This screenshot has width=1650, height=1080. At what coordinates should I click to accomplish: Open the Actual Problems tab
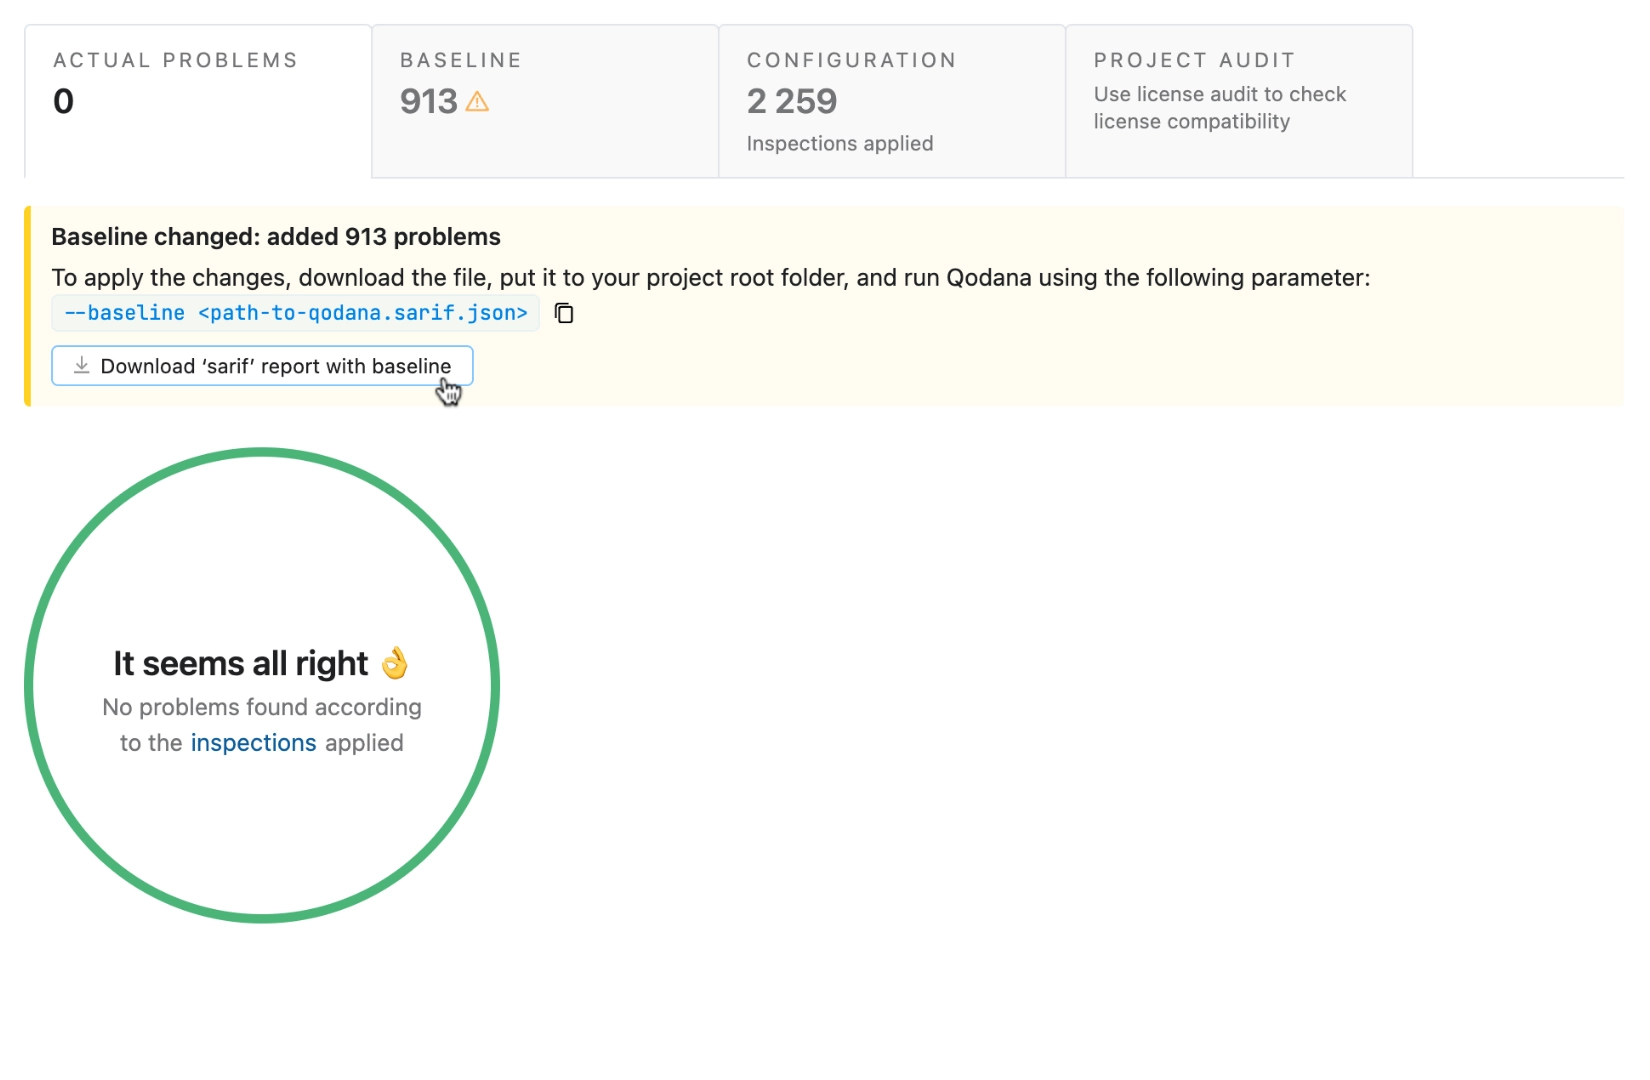(198, 101)
